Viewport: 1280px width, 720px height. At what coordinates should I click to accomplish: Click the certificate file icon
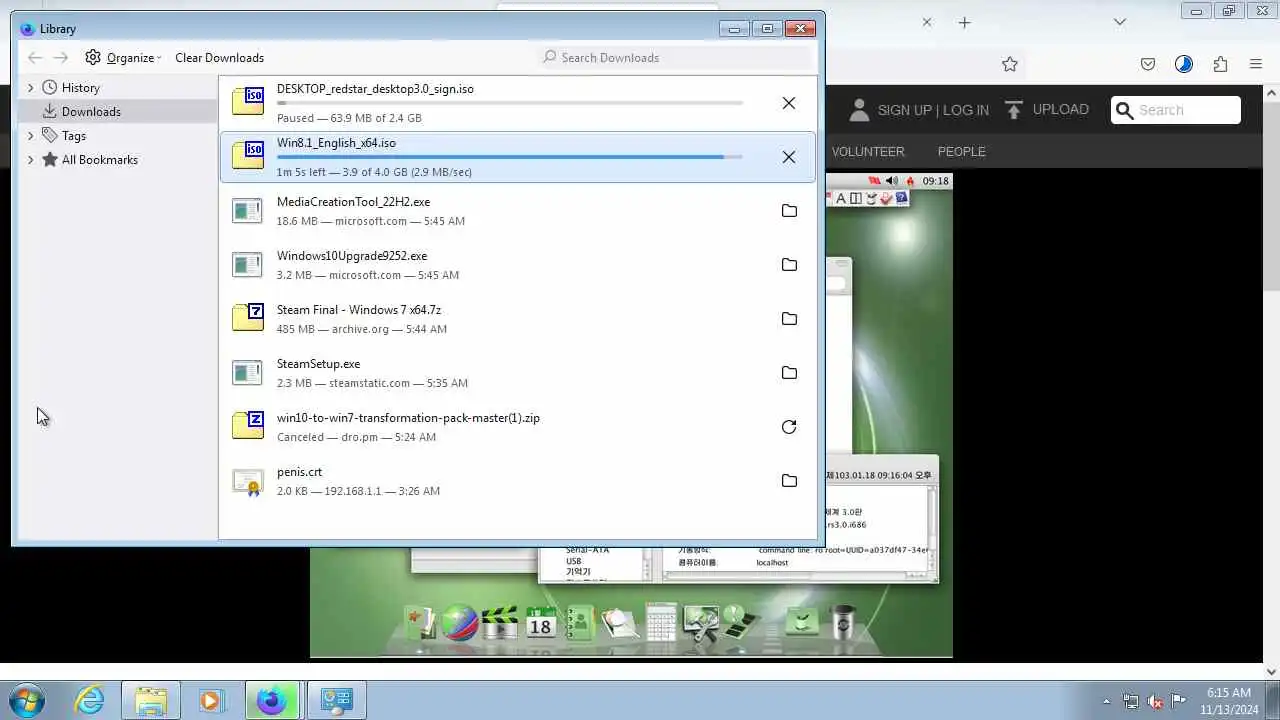(x=247, y=482)
